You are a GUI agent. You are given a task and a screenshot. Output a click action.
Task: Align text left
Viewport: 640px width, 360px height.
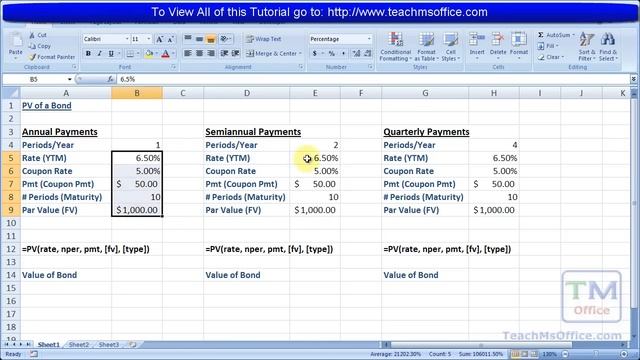tap(188, 53)
